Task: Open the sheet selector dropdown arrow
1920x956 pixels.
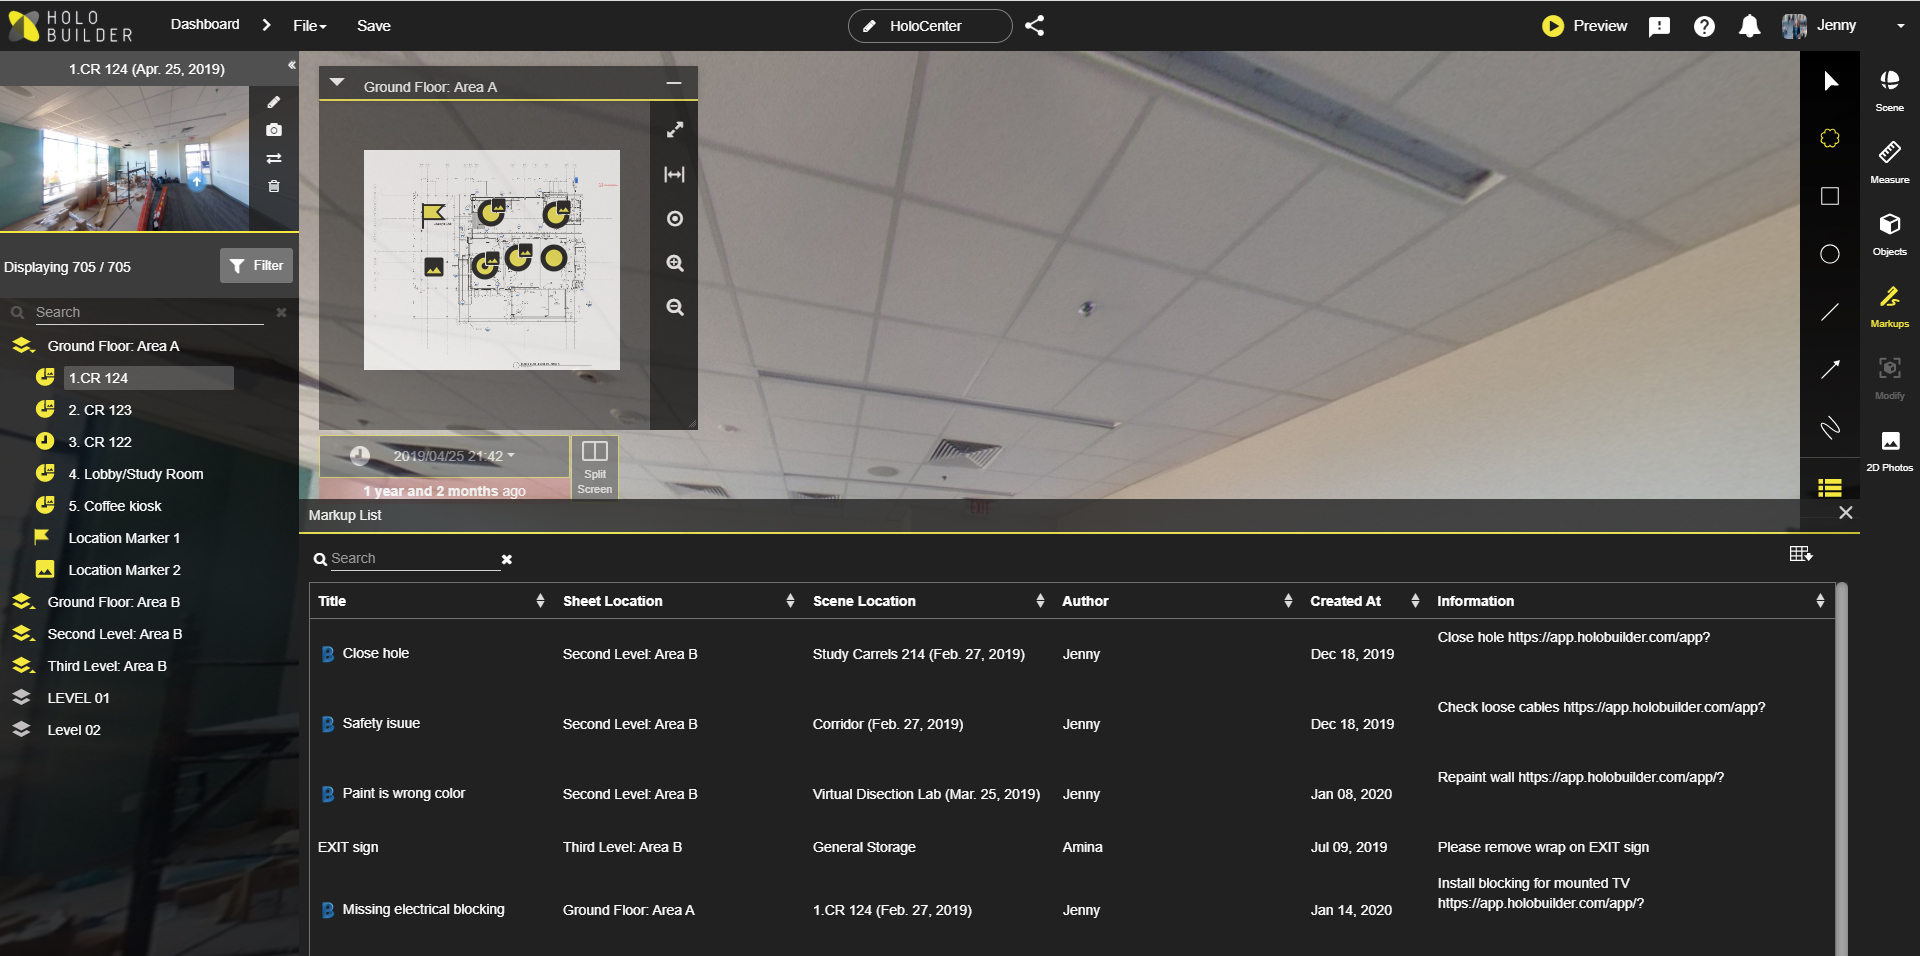Action: (x=337, y=83)
